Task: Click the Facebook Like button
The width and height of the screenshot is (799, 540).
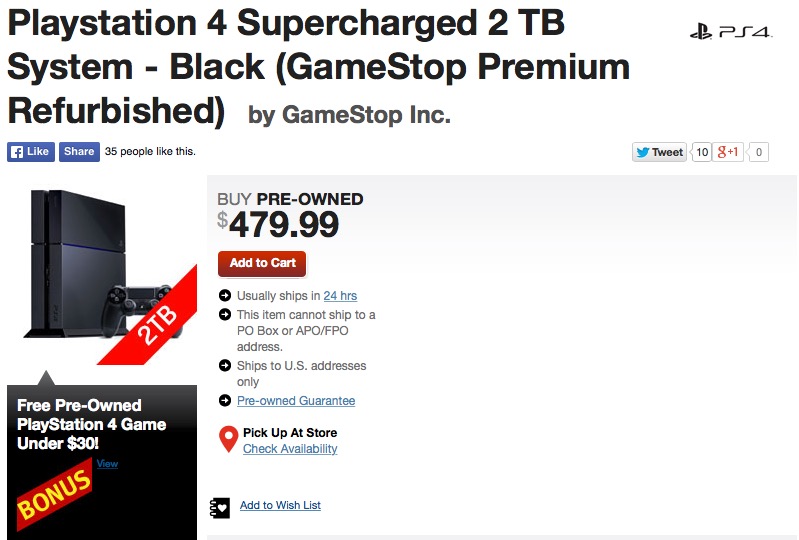Action: pyautogui.click(x=30, y=152)
